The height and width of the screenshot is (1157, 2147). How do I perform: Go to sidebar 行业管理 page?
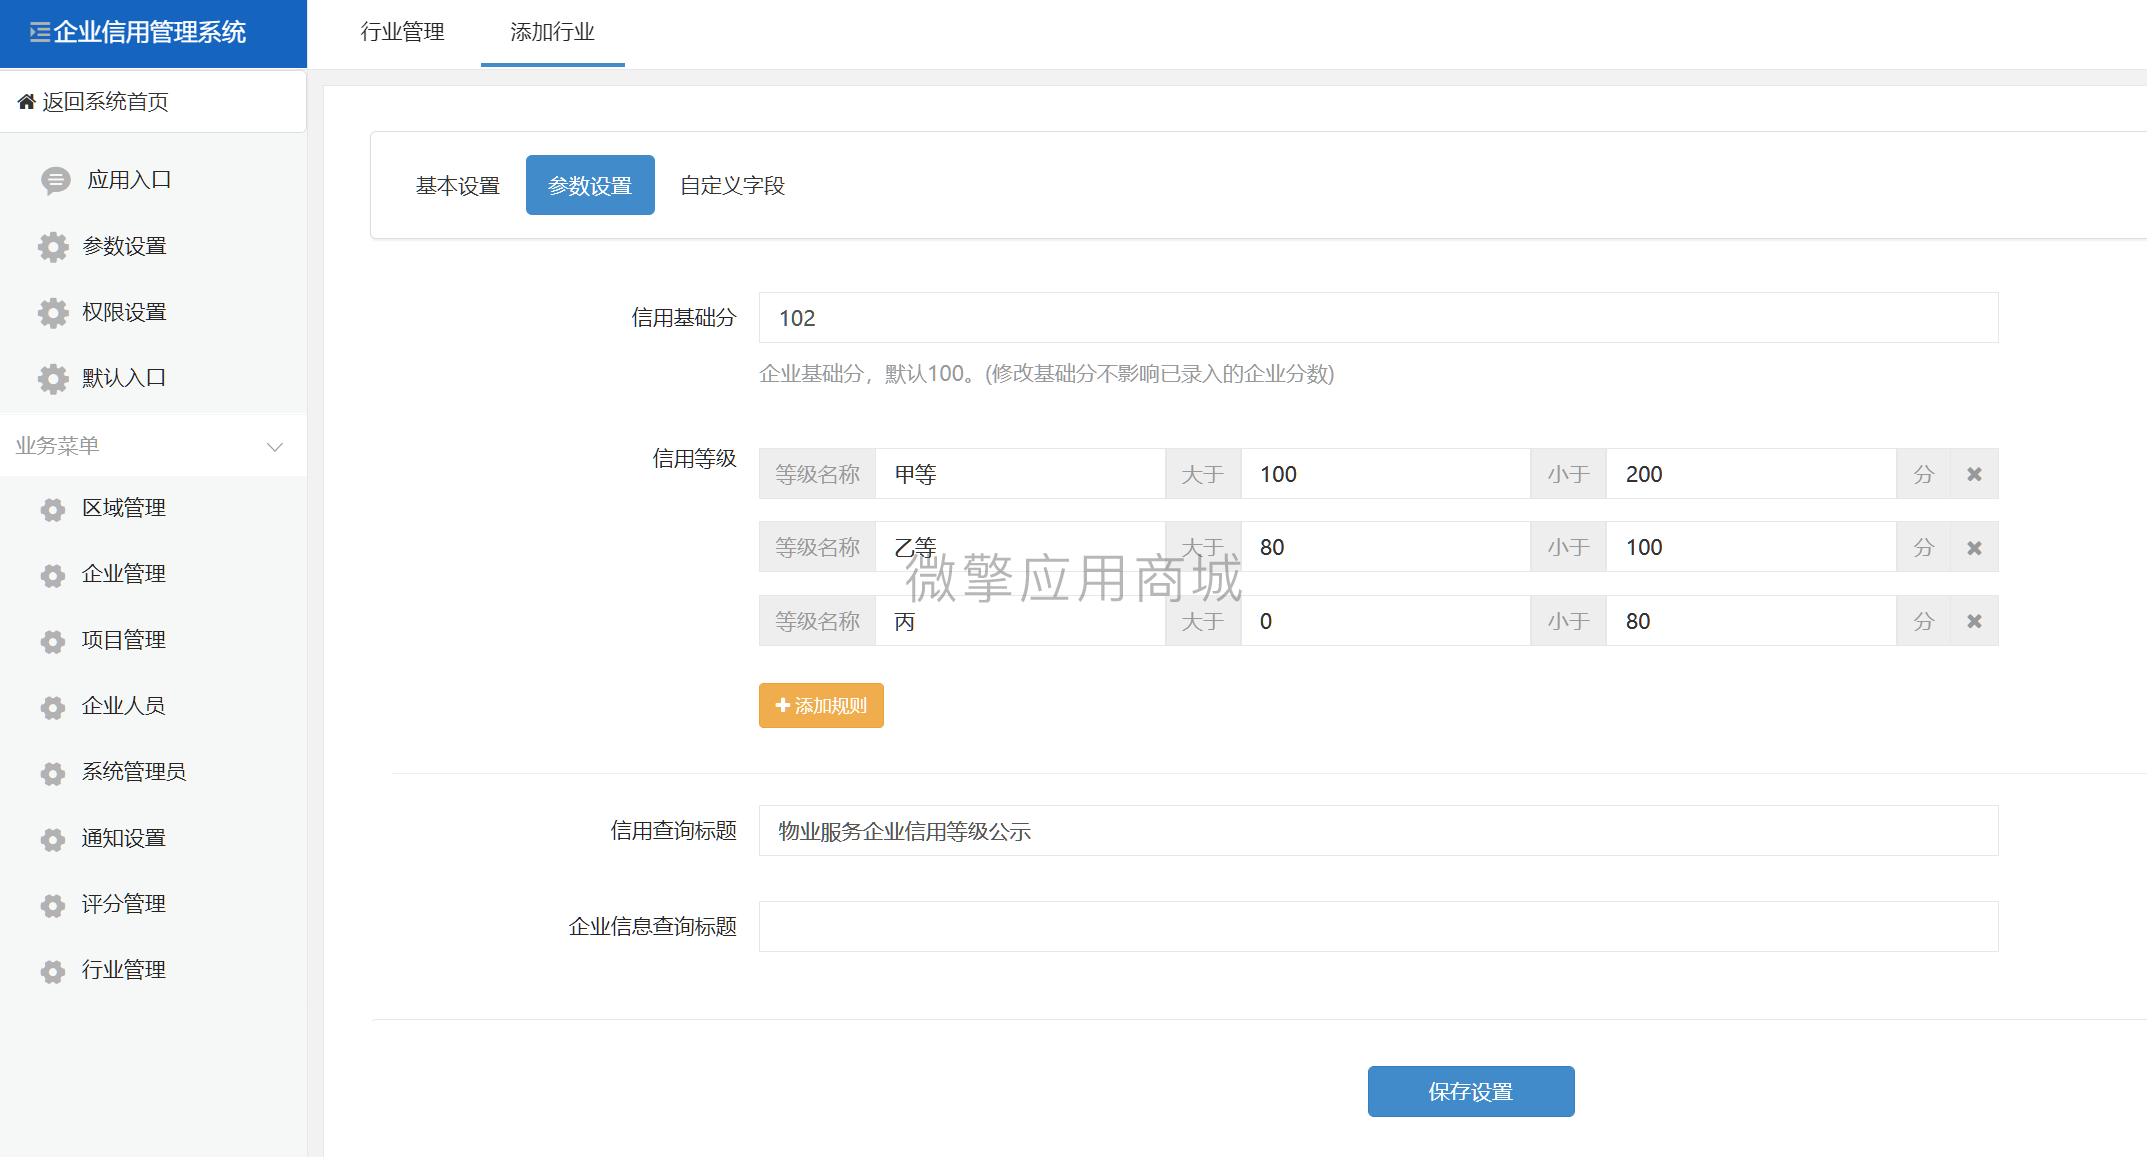point(124,970)
